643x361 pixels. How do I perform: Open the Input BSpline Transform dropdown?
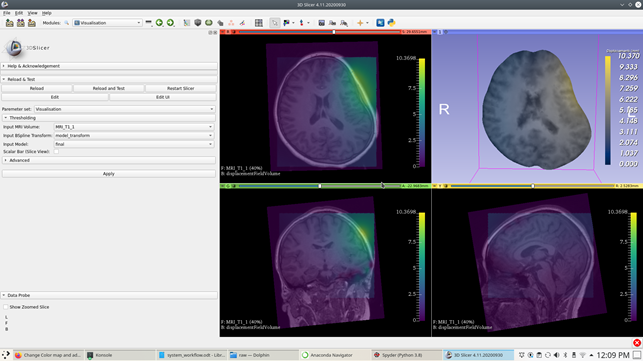[x=134, y=135]
